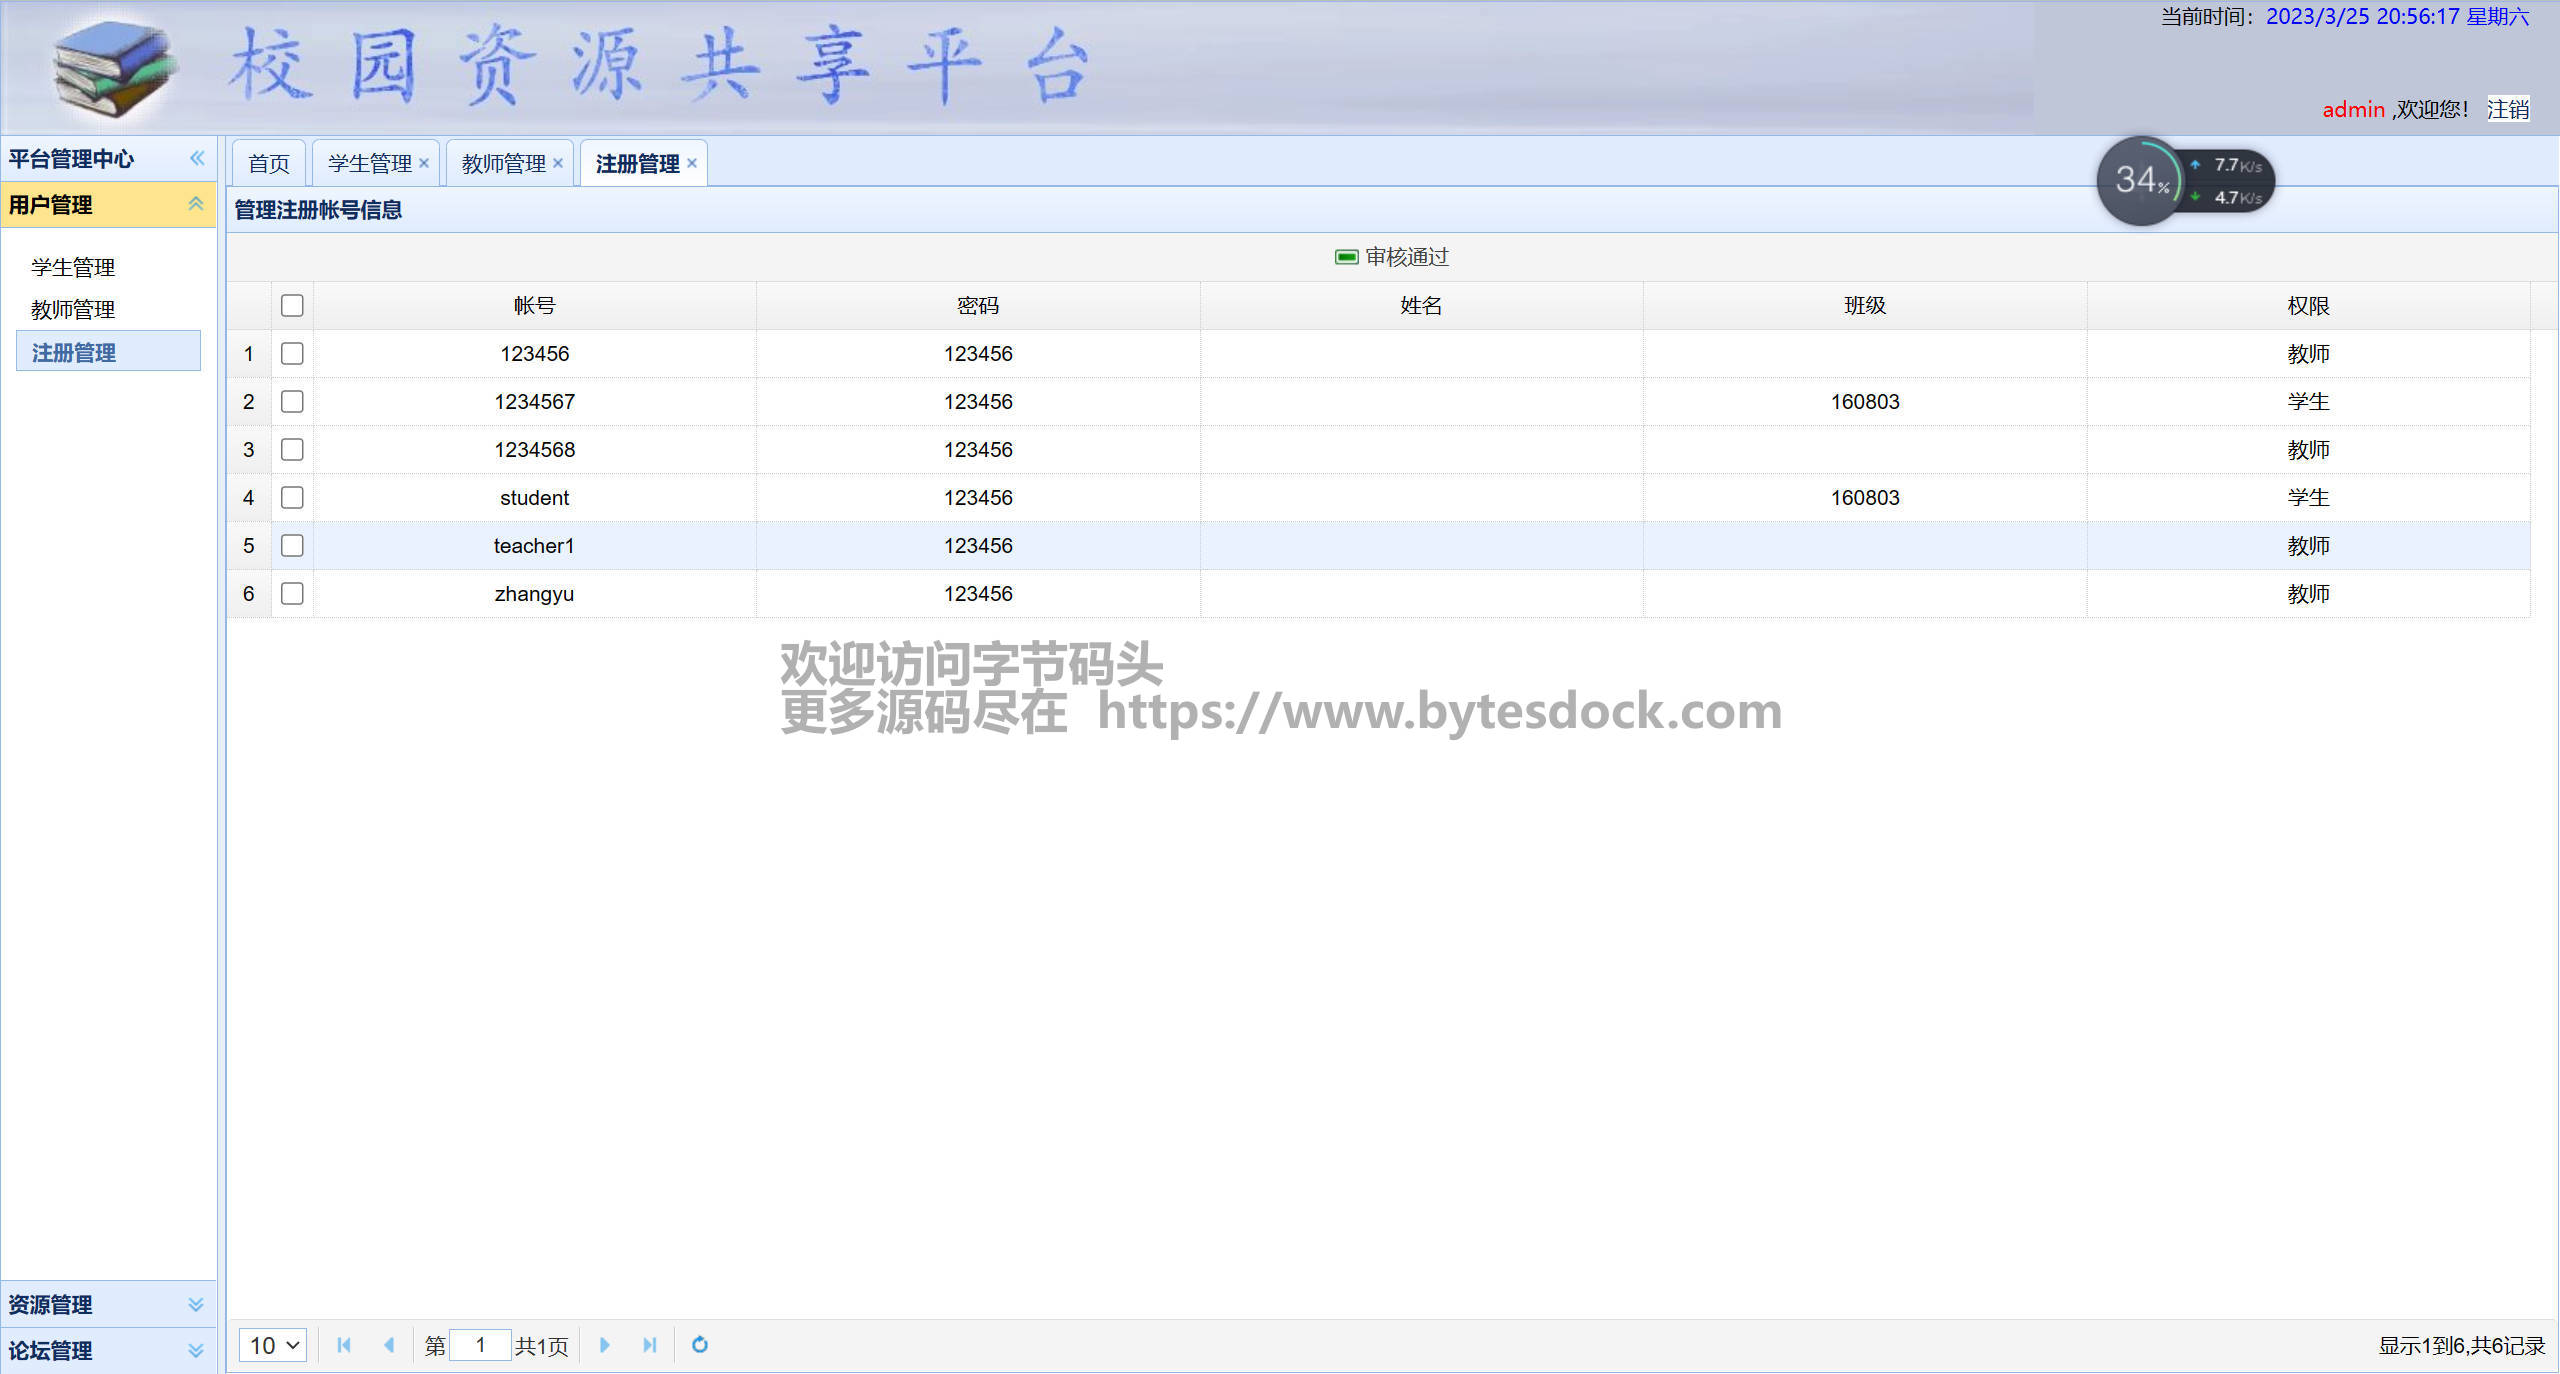Refresh the registration table
Viewport: 2560px width, 1374px height.
(700, 1345)
